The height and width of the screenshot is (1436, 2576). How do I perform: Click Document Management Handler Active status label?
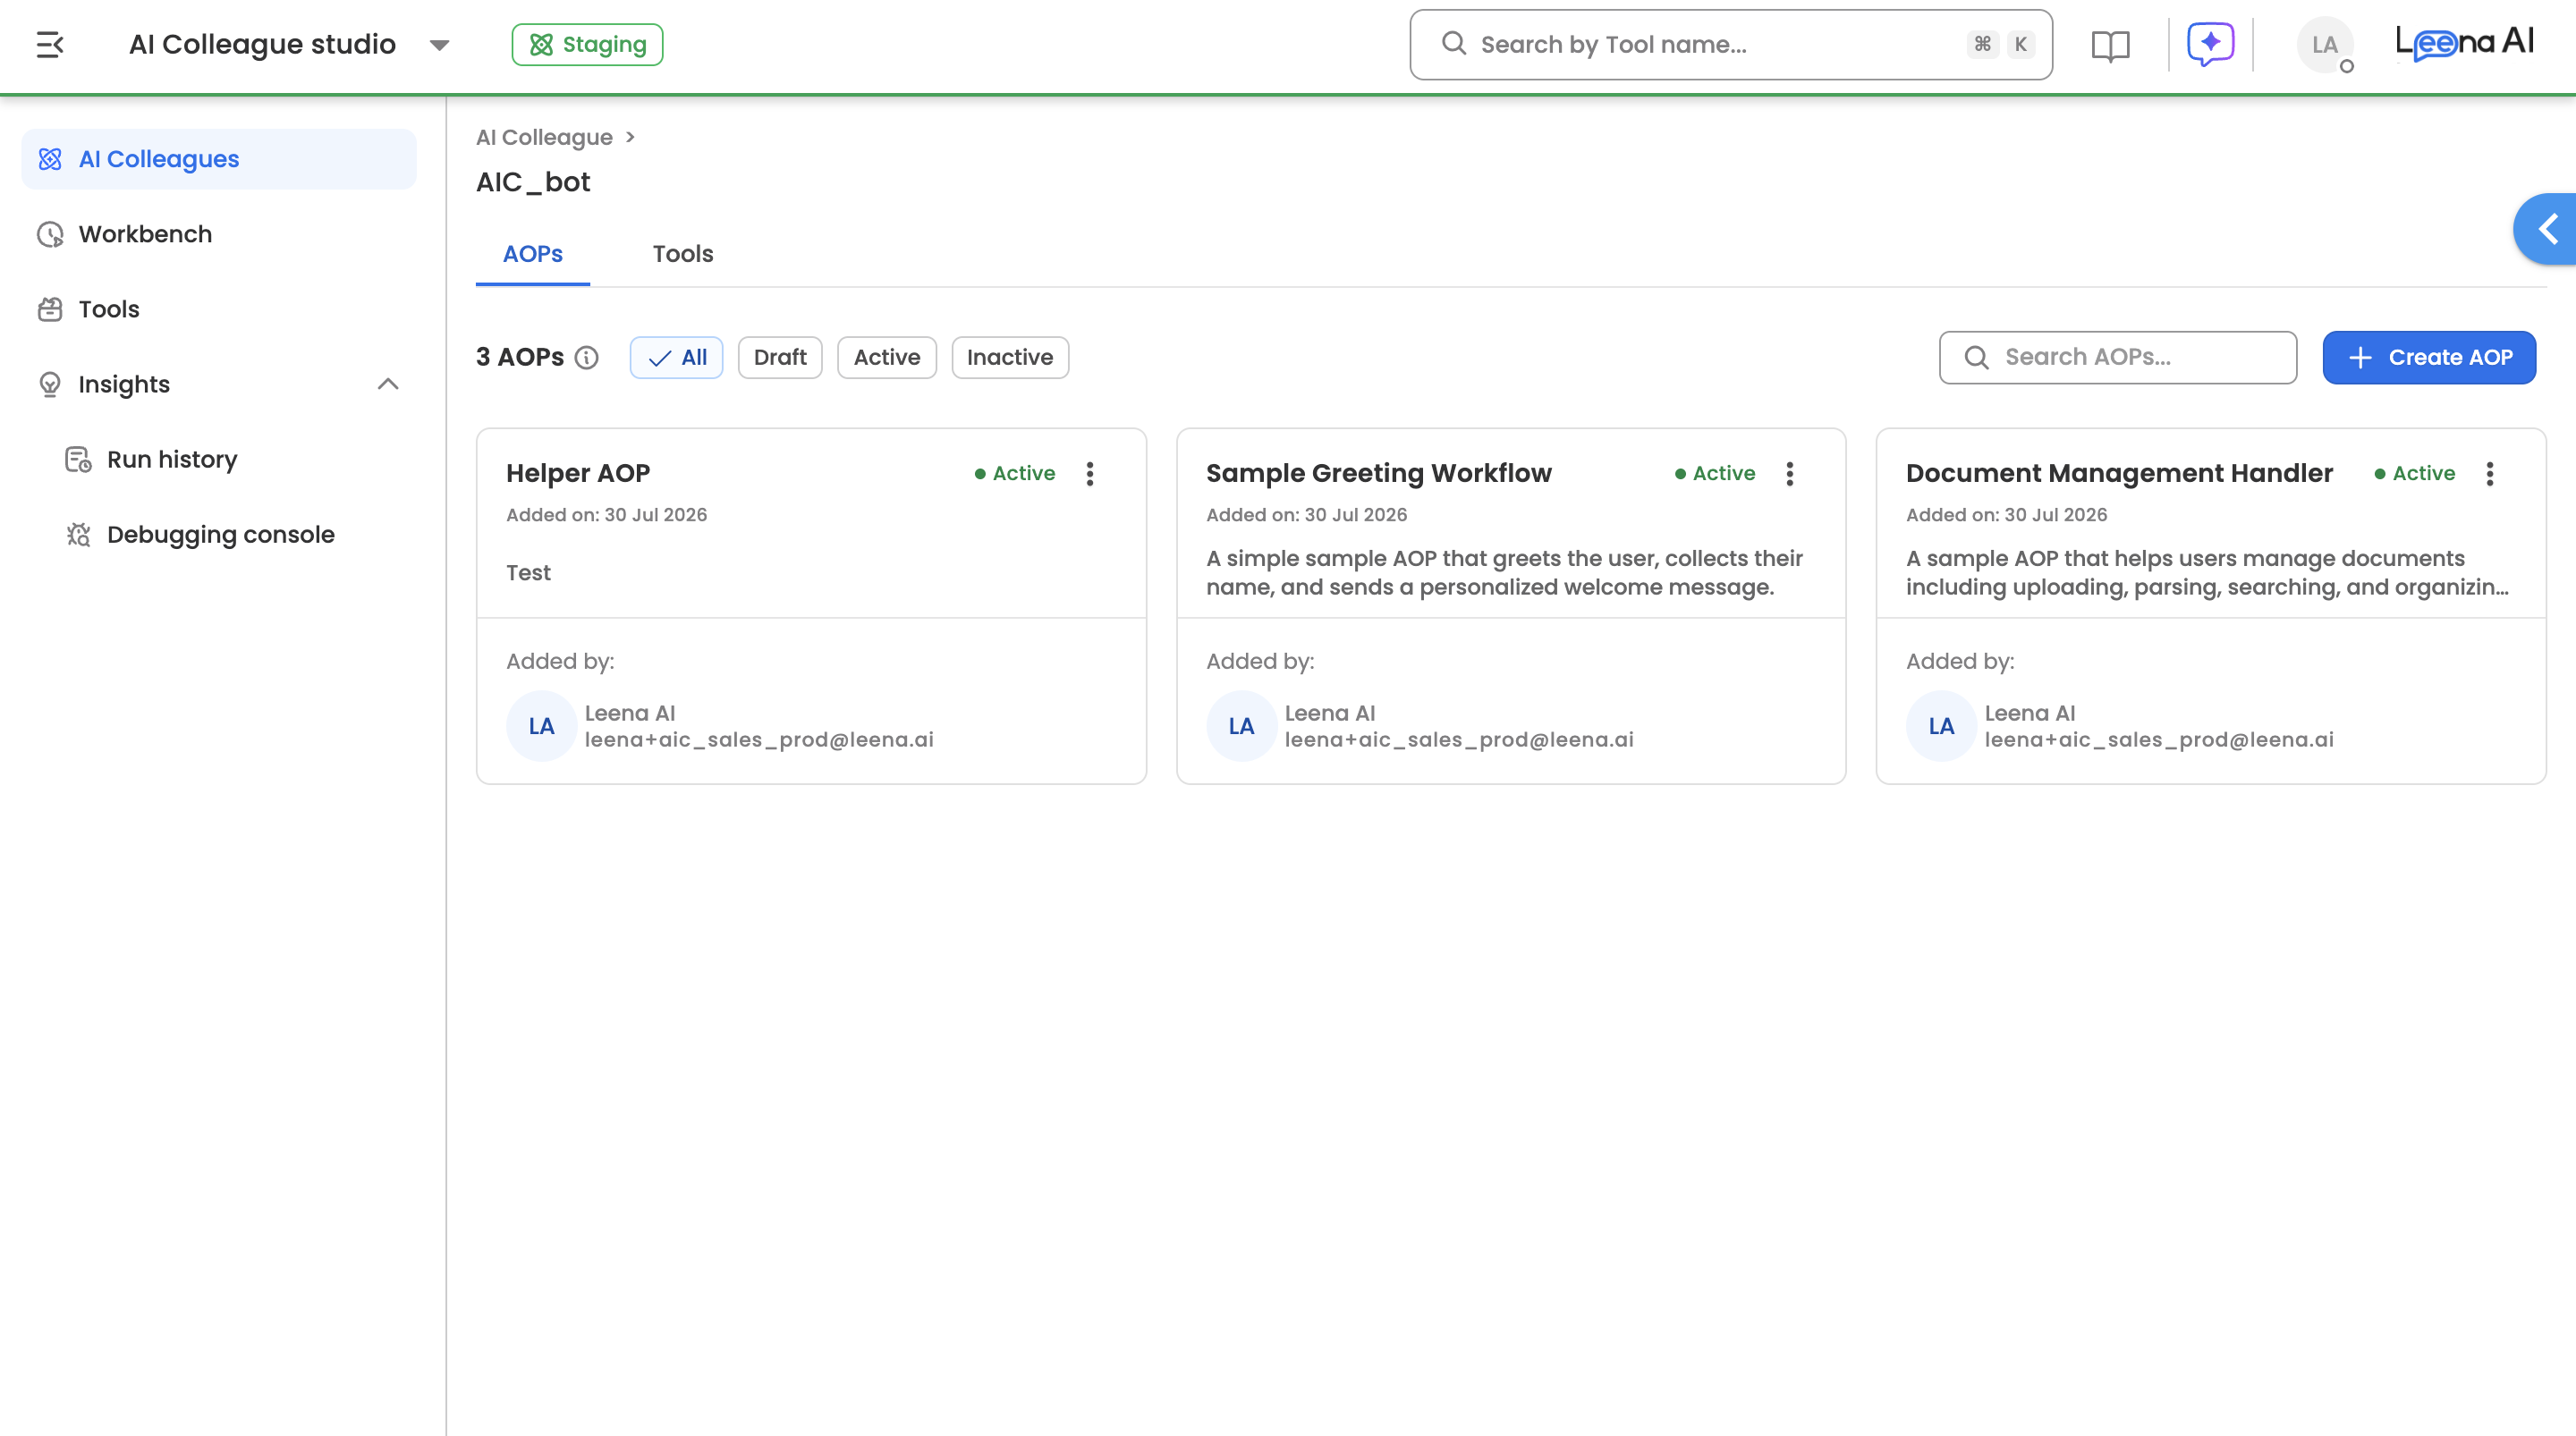tap(2415, 473)
